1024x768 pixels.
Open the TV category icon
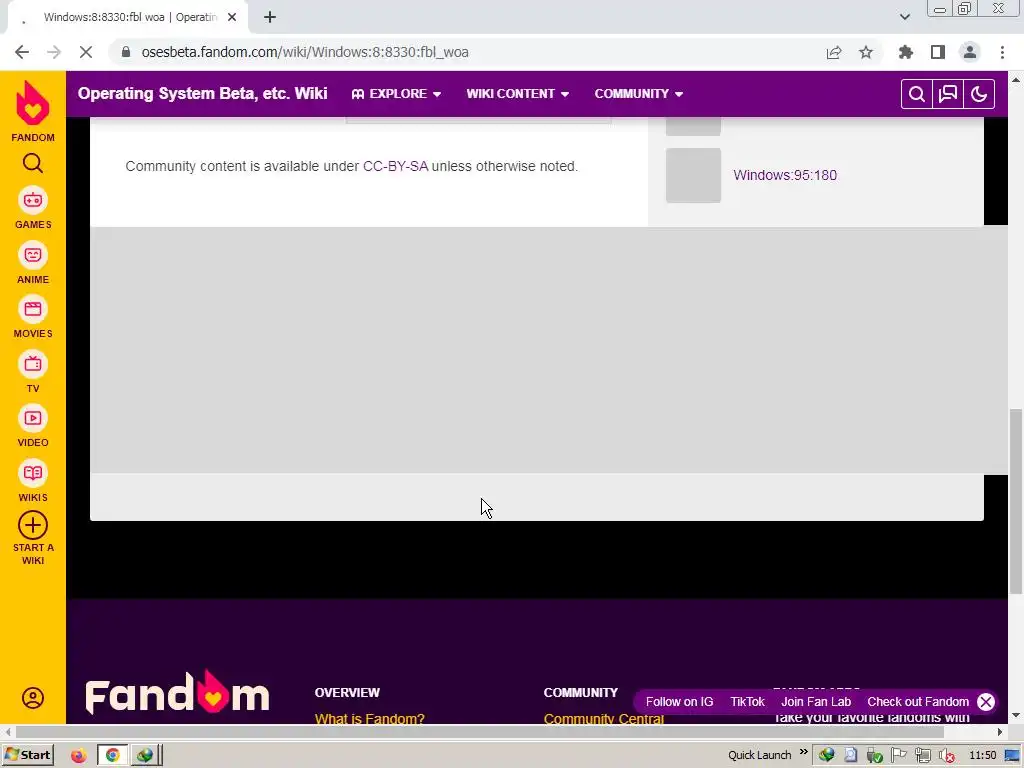(33, 364)
